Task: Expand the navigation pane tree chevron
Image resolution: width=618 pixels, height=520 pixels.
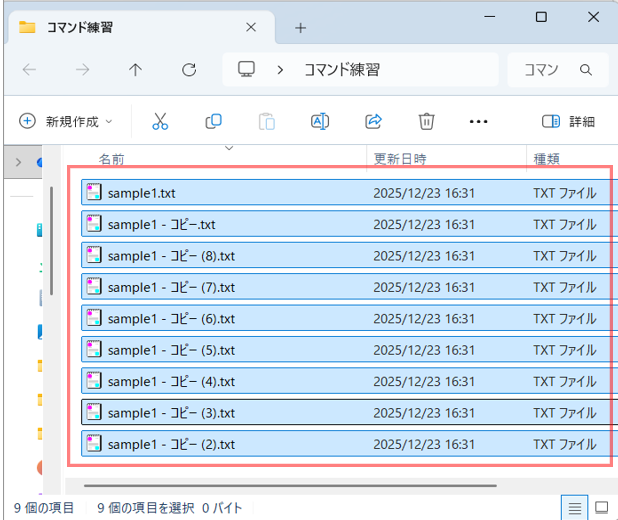Action: pyautogui.click(x=18, y=161)
